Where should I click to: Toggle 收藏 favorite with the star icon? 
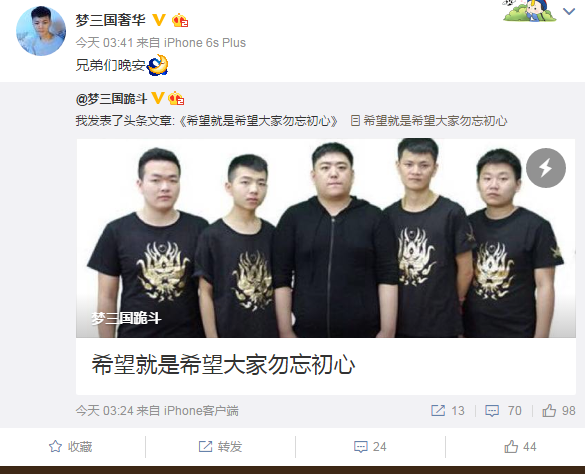point(71,446)
